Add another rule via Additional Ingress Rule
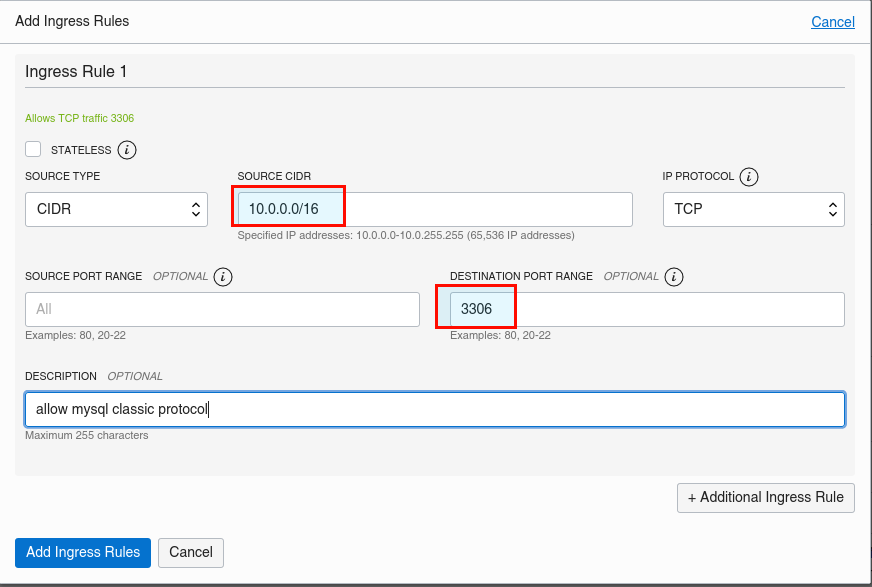This screenshot has height=587, width=872. 766,498
